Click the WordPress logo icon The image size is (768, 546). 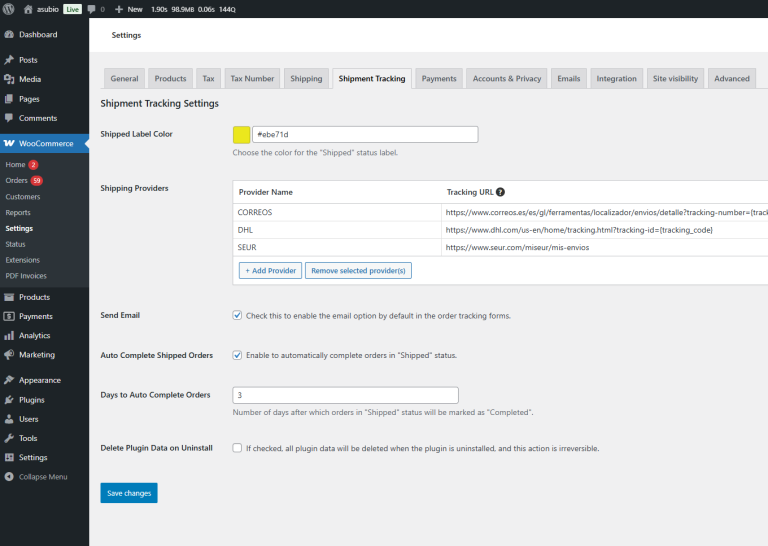(x=9, y=9)
